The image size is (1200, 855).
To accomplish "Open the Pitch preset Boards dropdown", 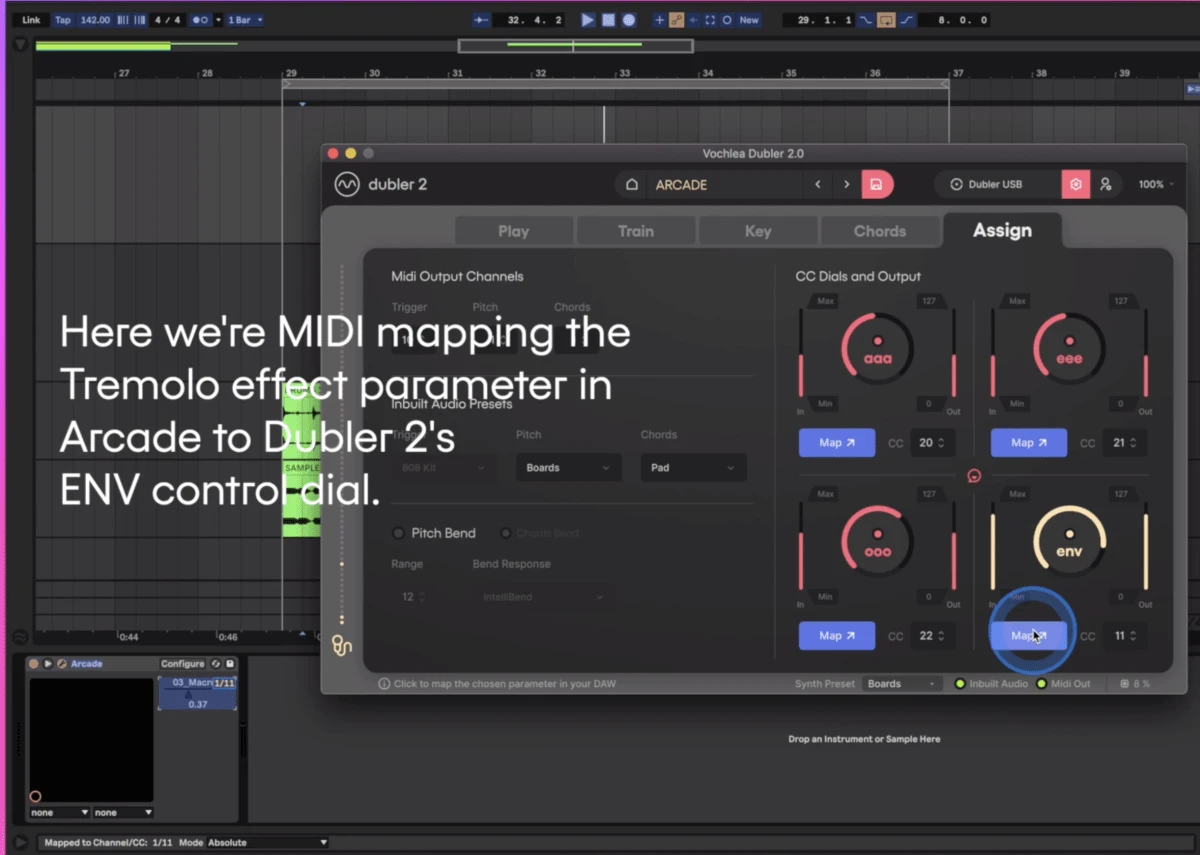I will click(568, 467).
